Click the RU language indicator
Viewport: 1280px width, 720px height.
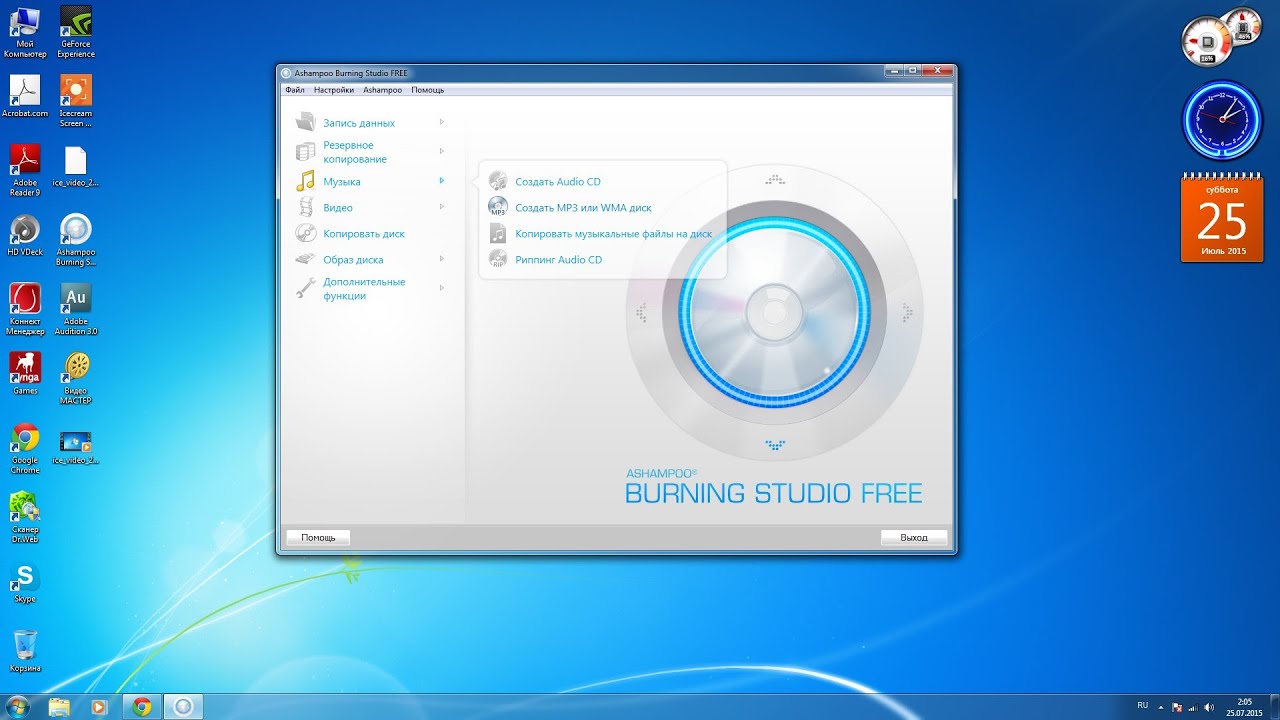[1142, 706]
